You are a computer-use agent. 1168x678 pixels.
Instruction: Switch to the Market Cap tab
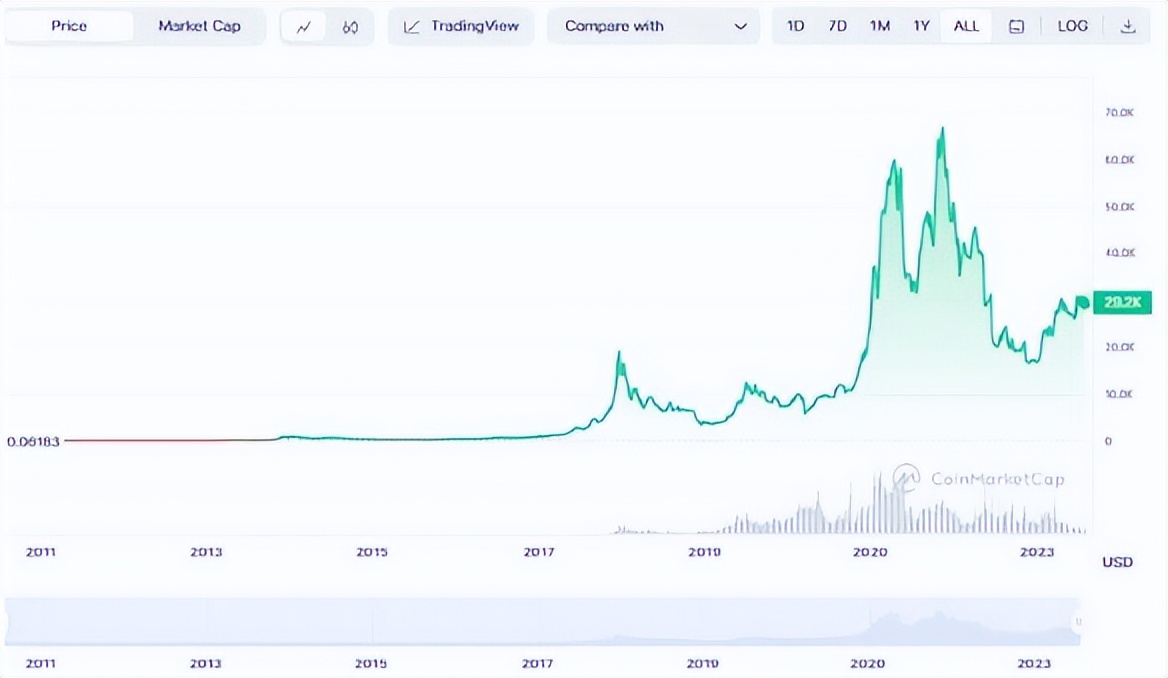click(199, 27)
